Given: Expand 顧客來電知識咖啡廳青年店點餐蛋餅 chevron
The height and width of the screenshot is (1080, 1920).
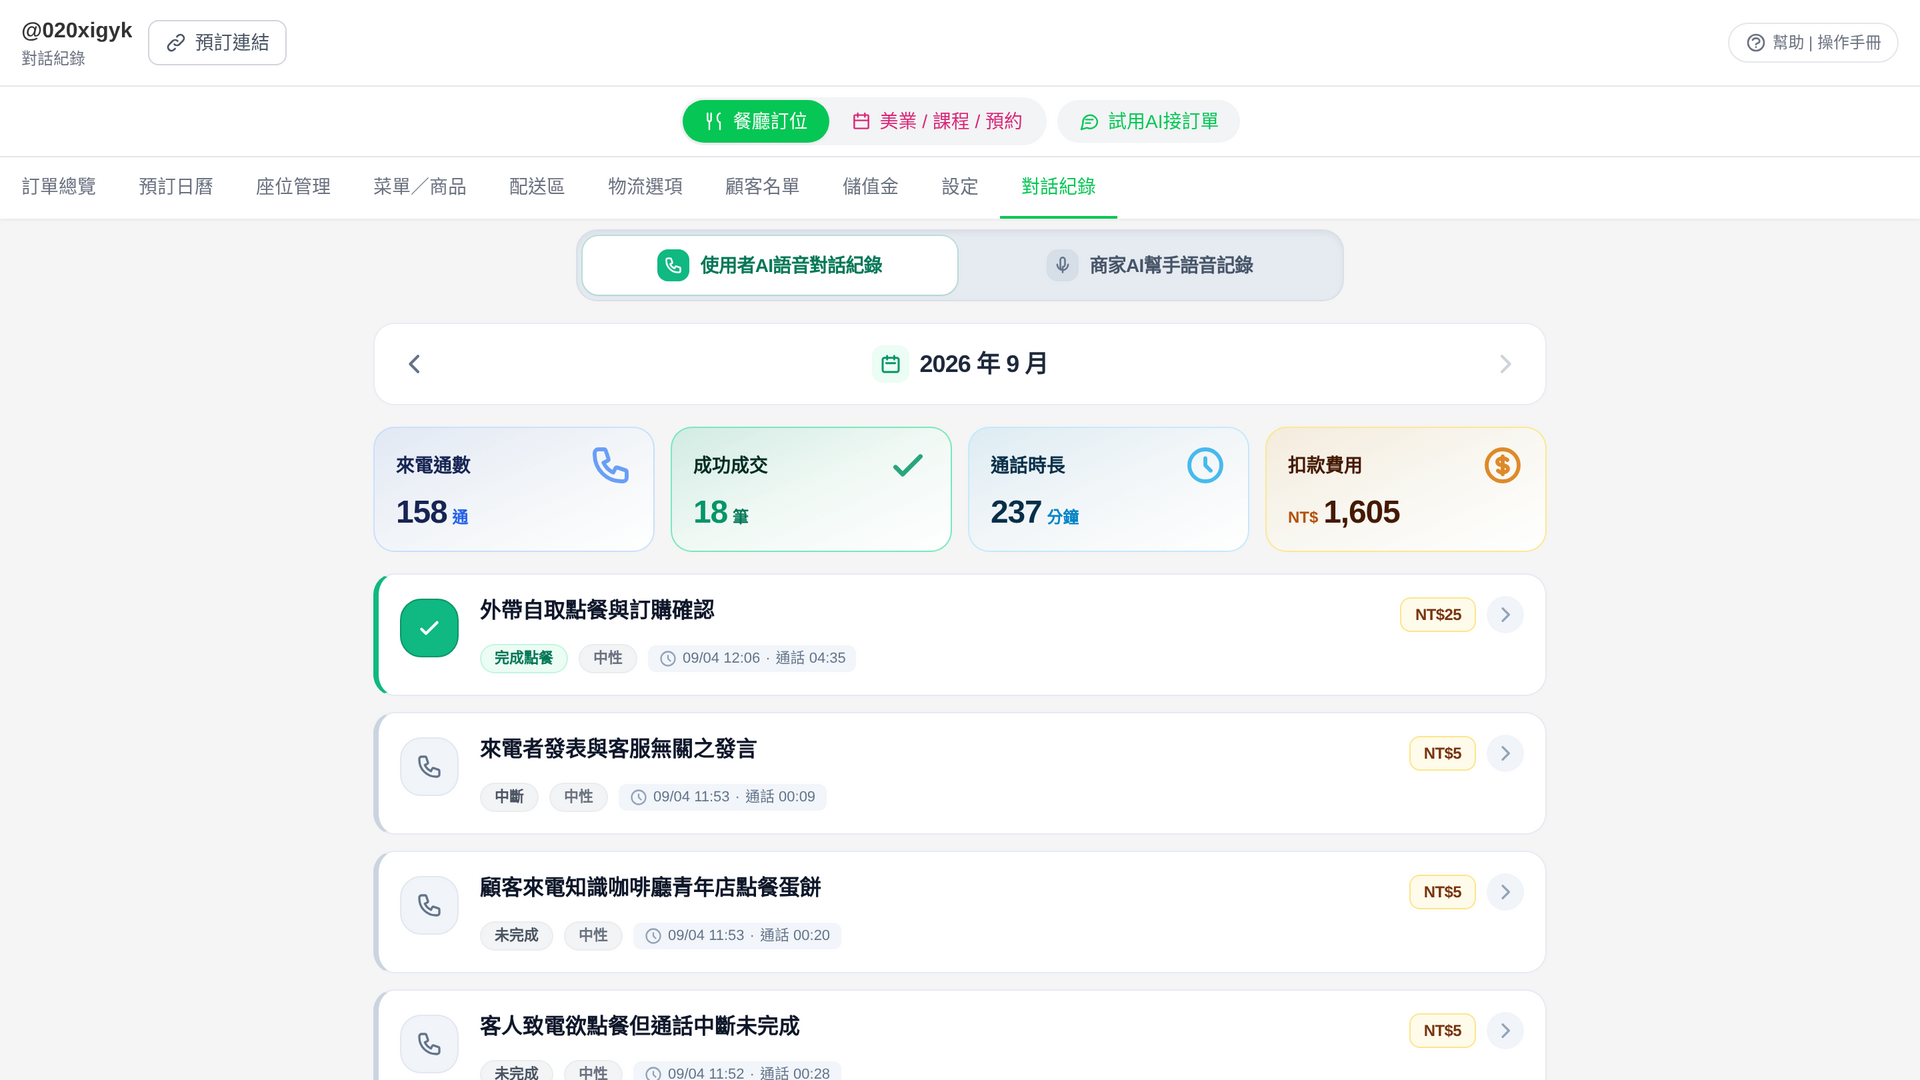Looking at the screenshot, I should pos(1505,892).
